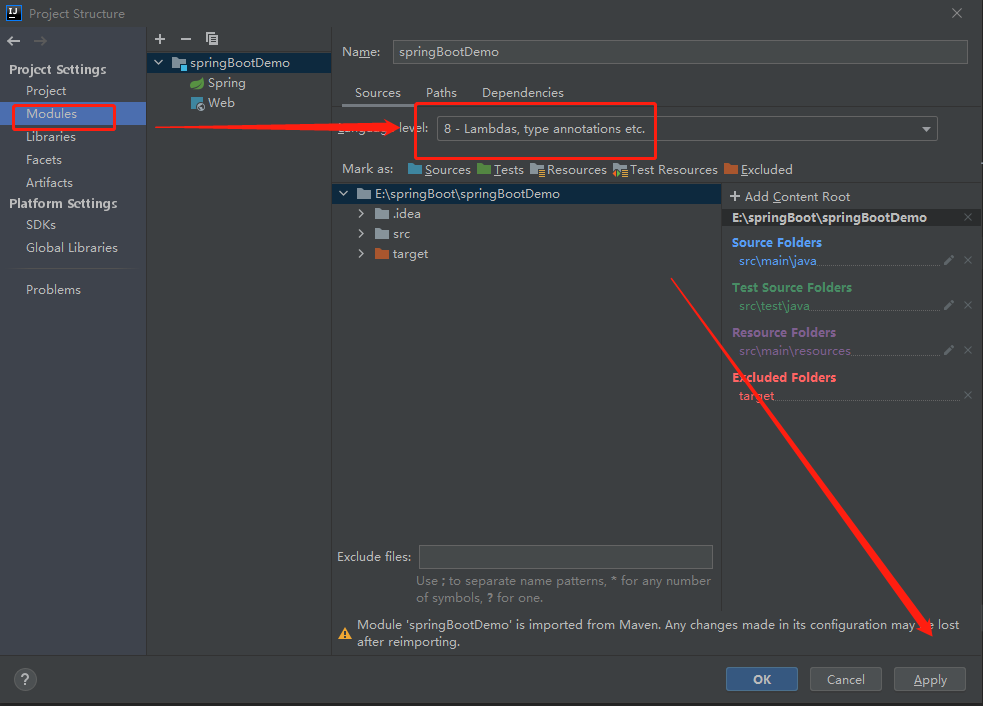Open the Language level dropdown
The height and width of the screenshot is (706, 983).
[686, 129]
